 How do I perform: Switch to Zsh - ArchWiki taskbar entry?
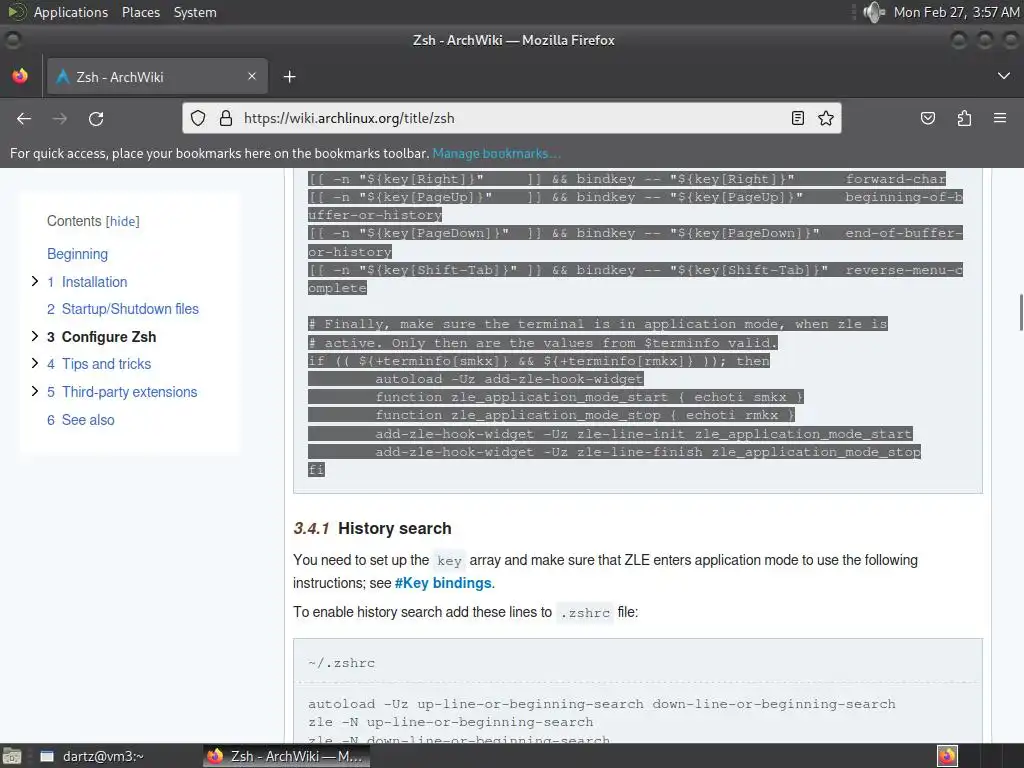click(x=286, y=756)
